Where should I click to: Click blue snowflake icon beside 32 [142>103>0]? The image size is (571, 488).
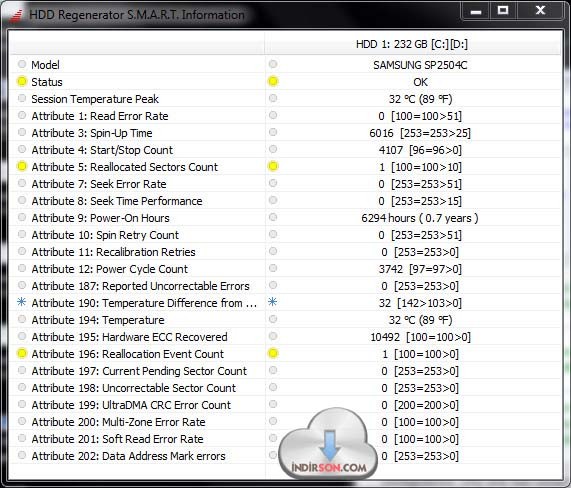click(x=273, y=302)
